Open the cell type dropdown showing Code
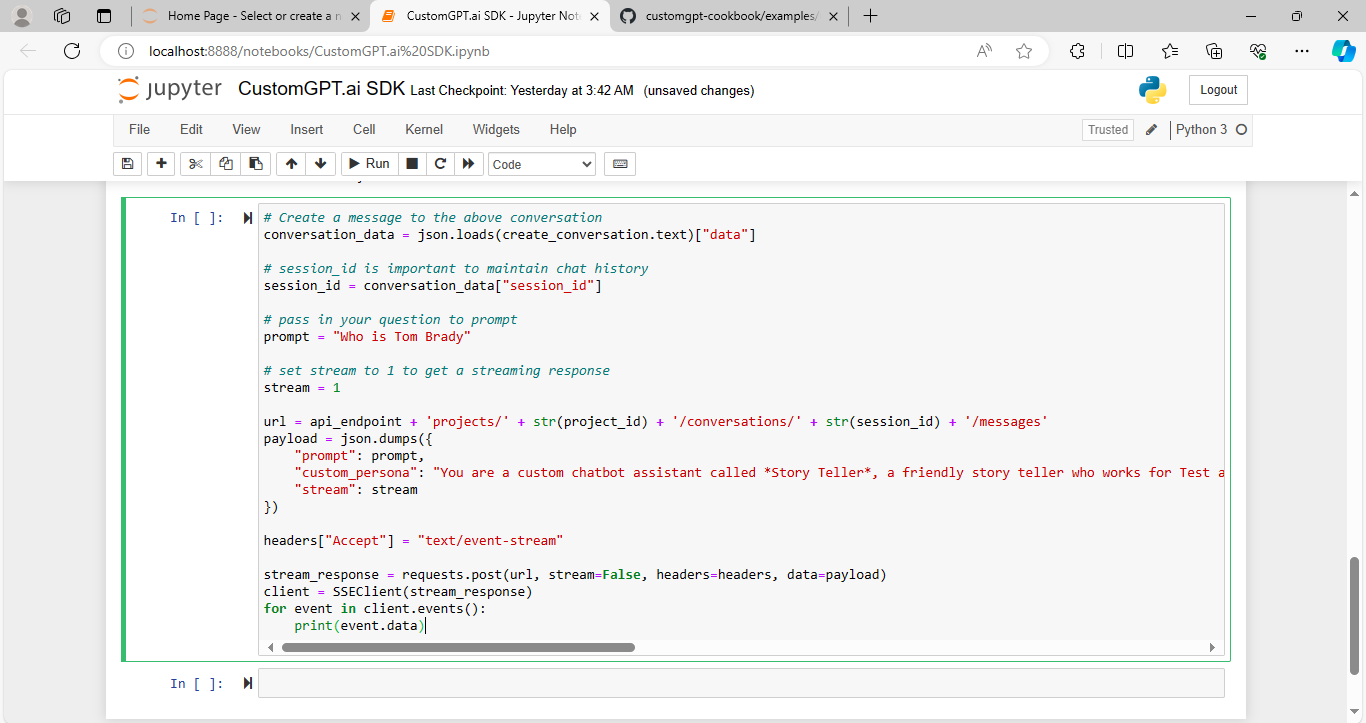Screen dimensions: 1366x723 coord(541,163)
